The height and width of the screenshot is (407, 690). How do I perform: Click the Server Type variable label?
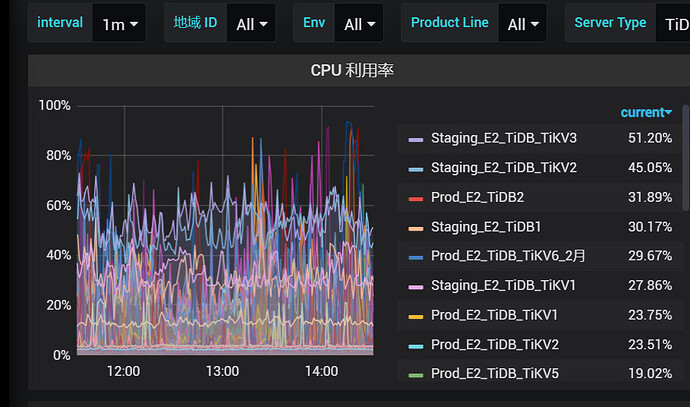(610, 22)
